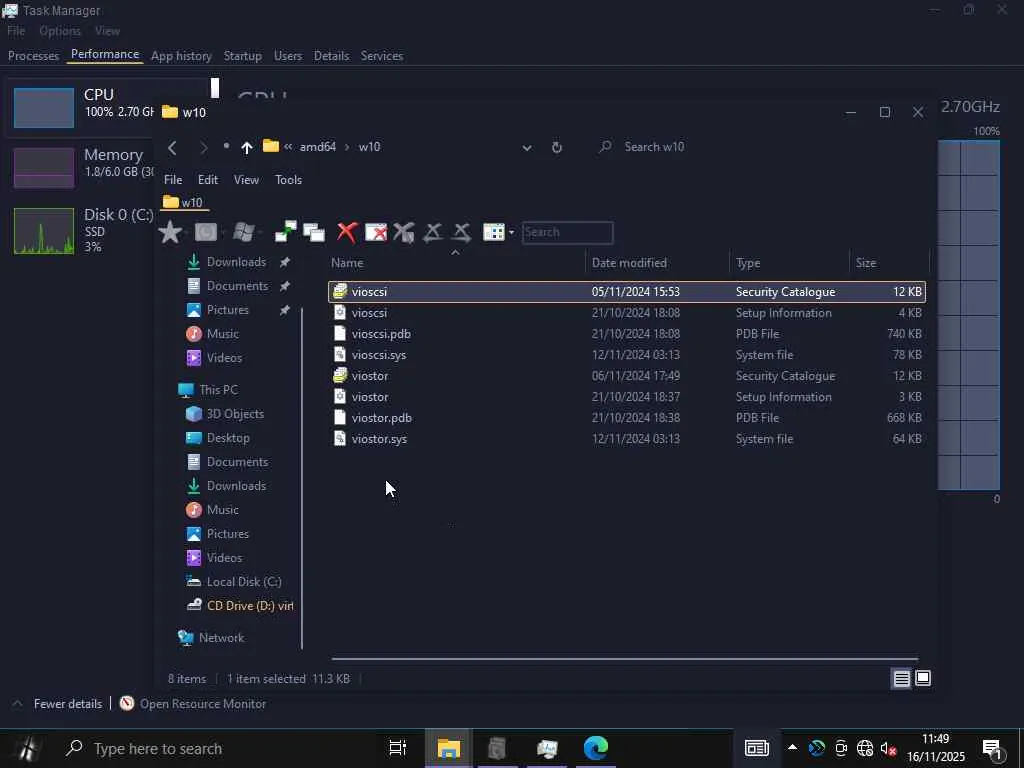
Task: Switch to large icons view using bottom-right button
Action: pyautogui.click(x=923, y=679)
